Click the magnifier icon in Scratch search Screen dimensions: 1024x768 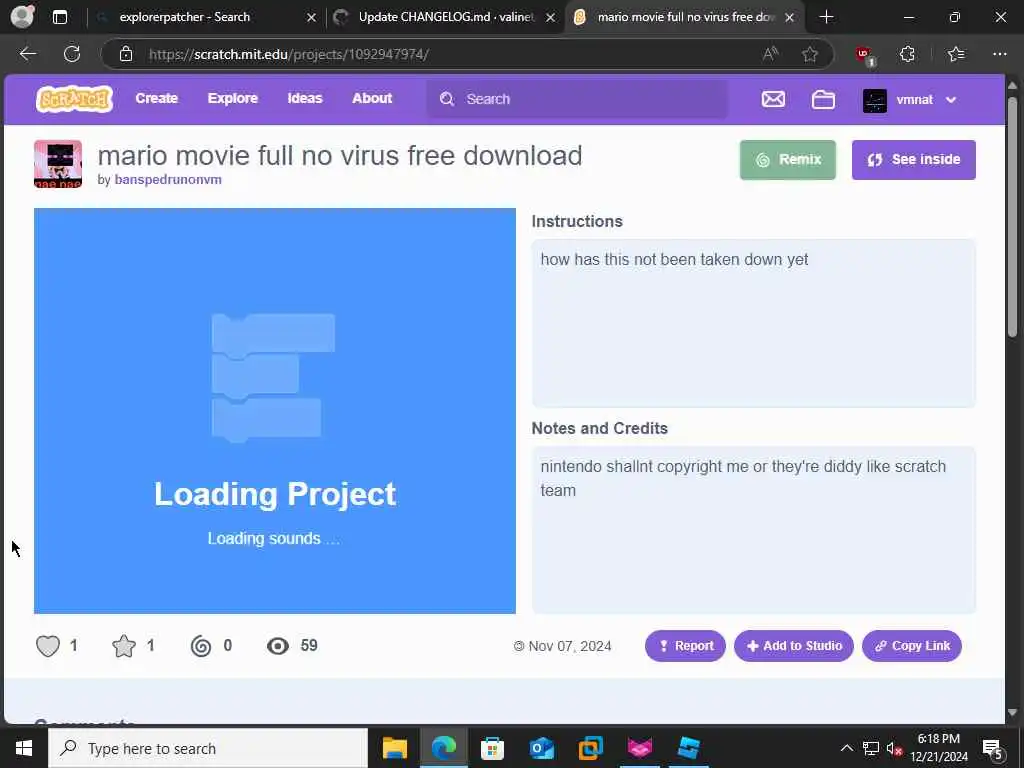coord(447,99)
